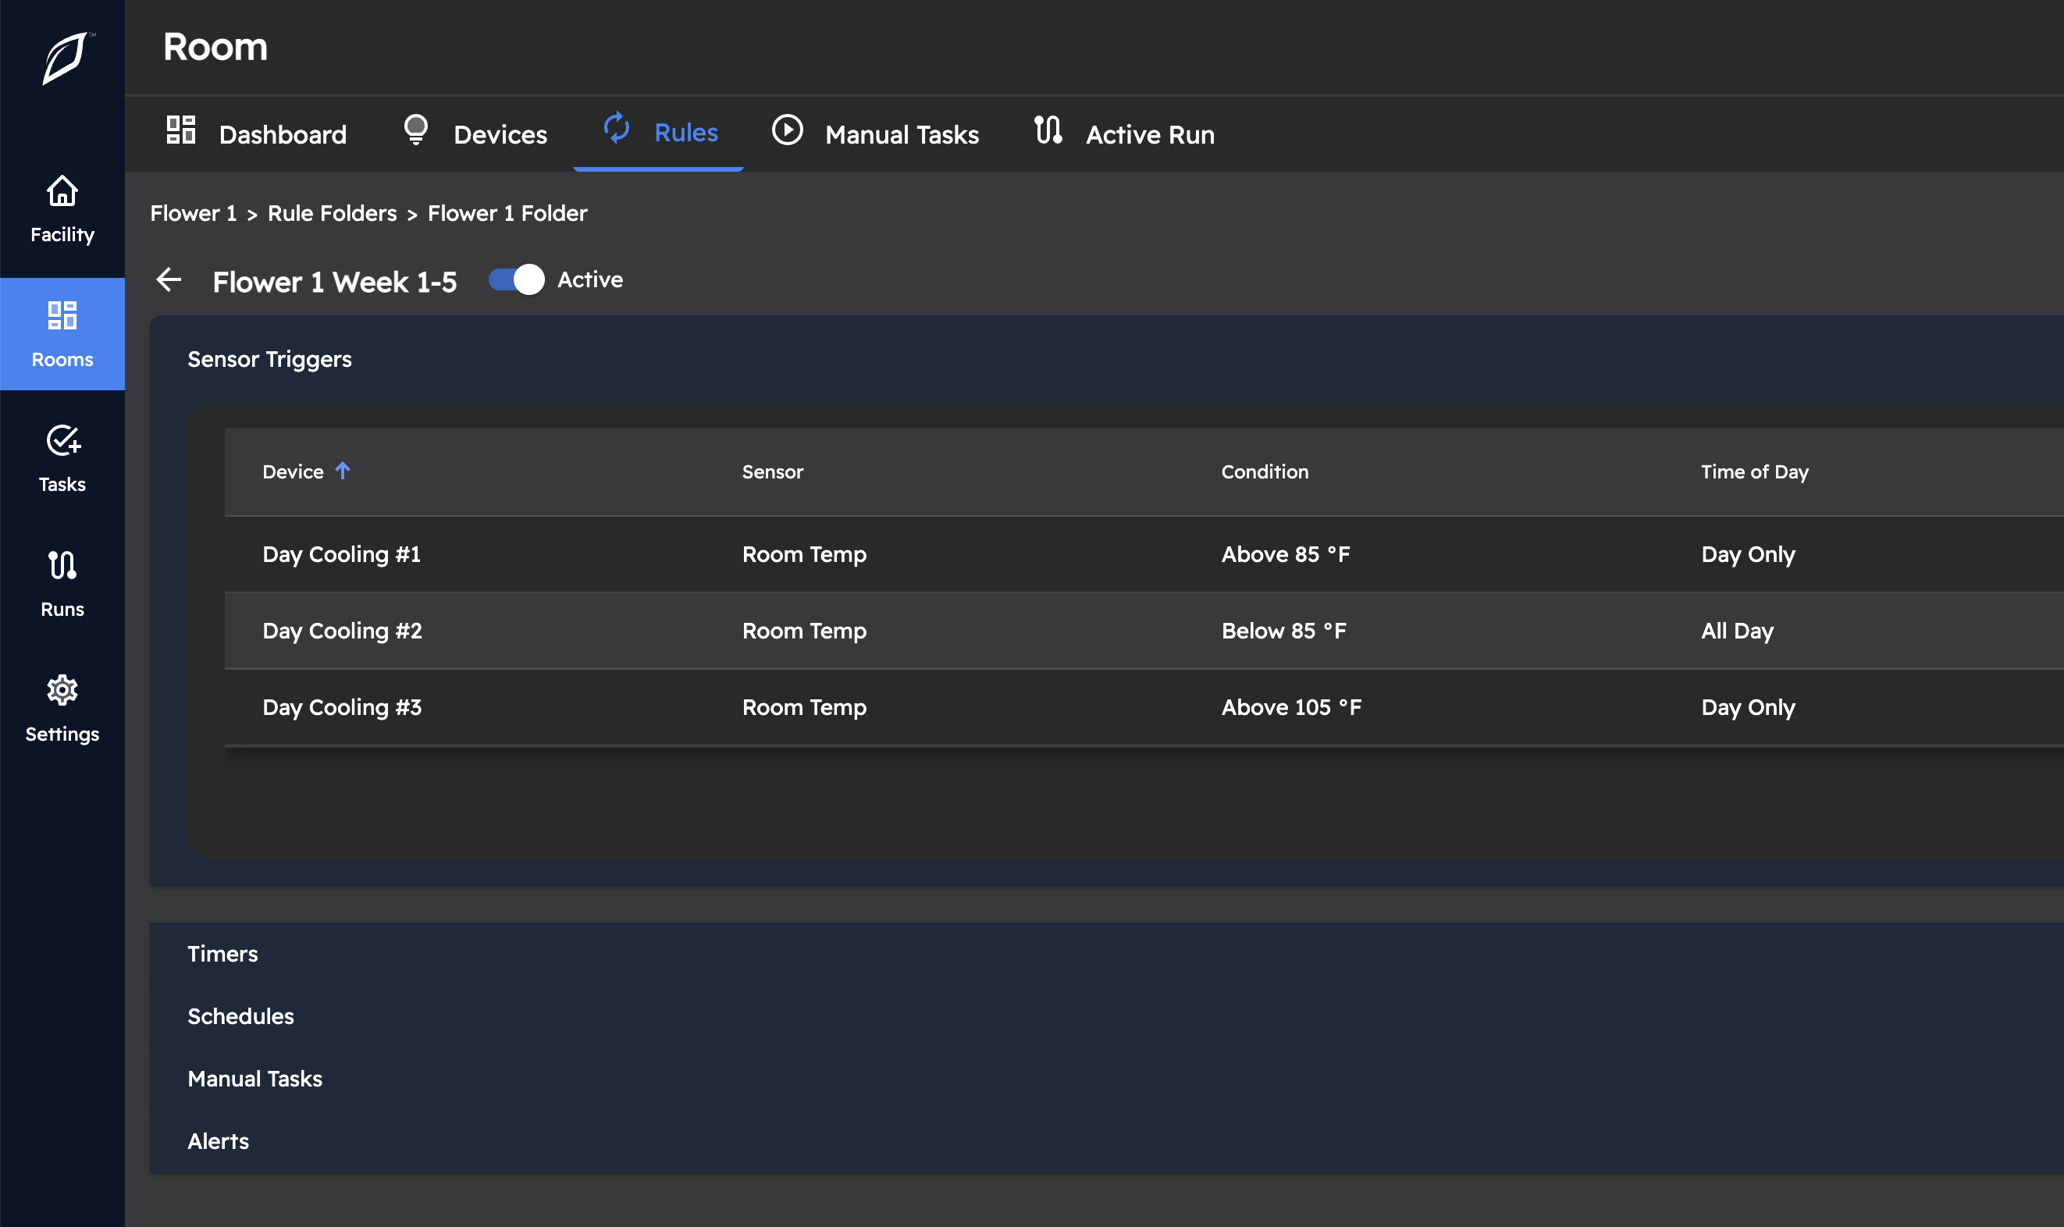The height and width of the screenshot is (1227, 2064).
Task: Open the Active Run tab
Action: (1124, 134)
